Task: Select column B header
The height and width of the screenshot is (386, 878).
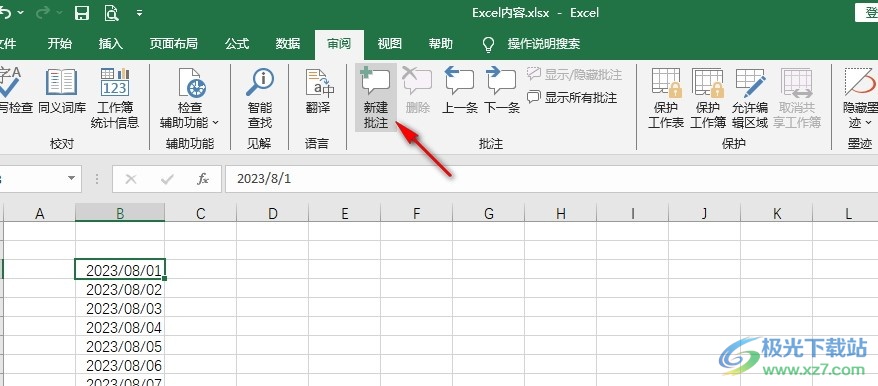Action: [120, 213]
